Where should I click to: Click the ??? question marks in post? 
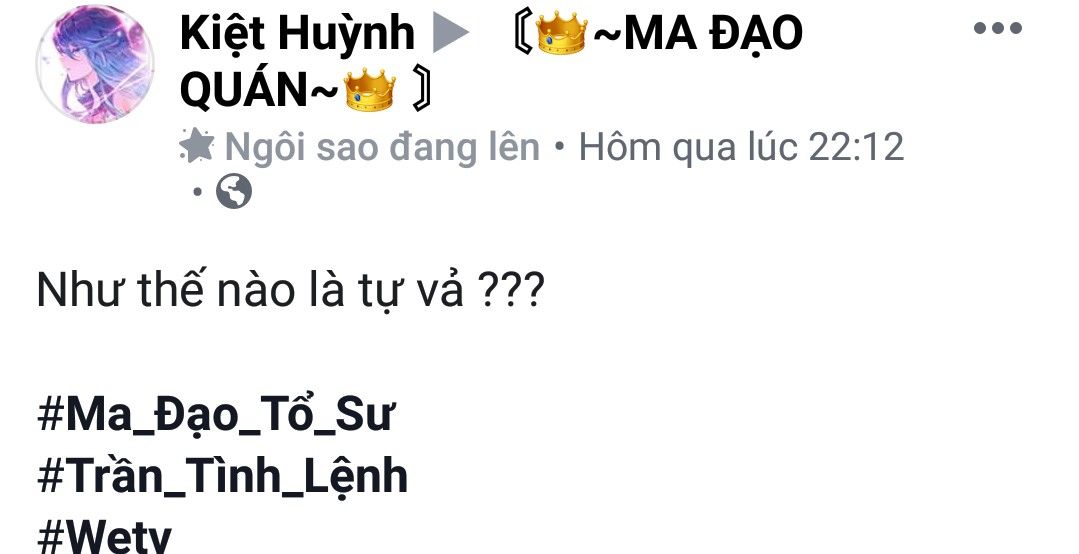(510, 292)
